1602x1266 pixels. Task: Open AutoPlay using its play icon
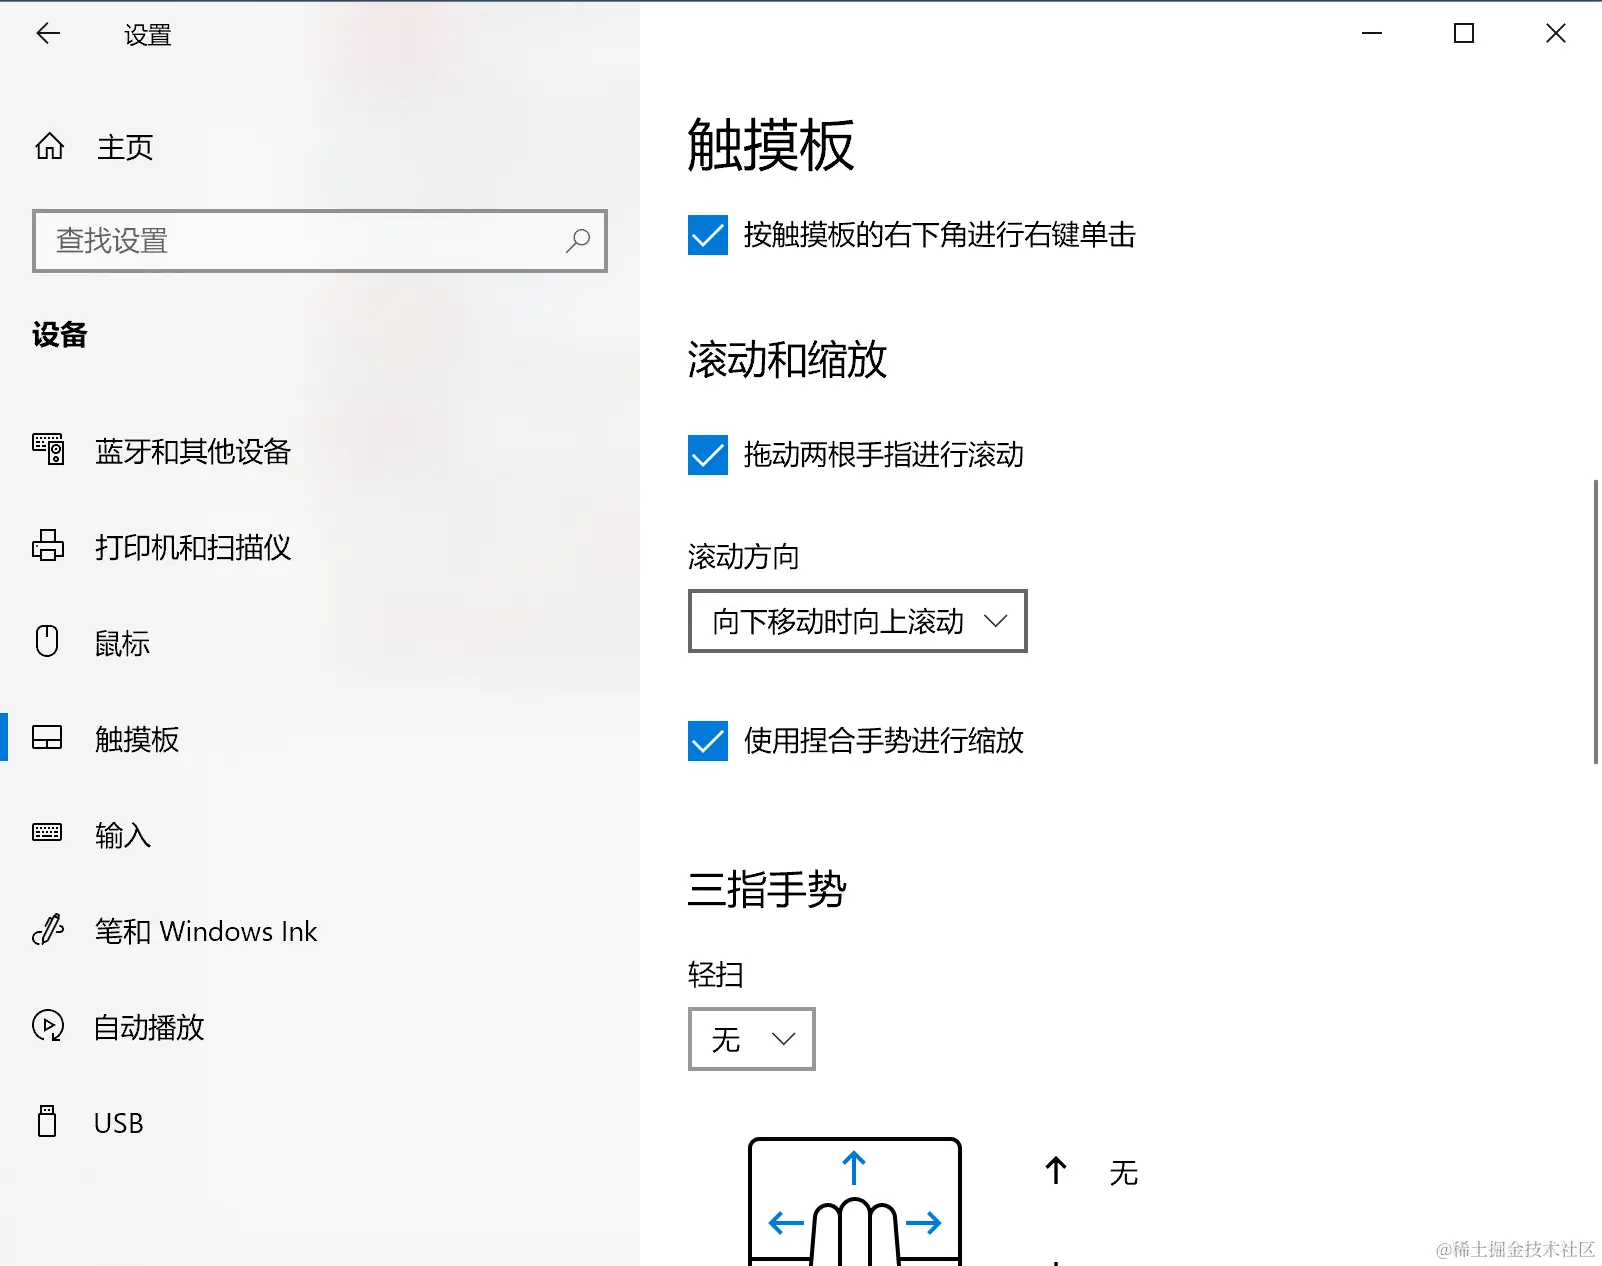click(47, 1026)
